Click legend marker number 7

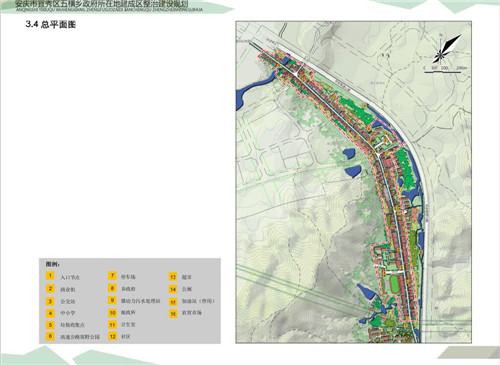pos(112,276)
